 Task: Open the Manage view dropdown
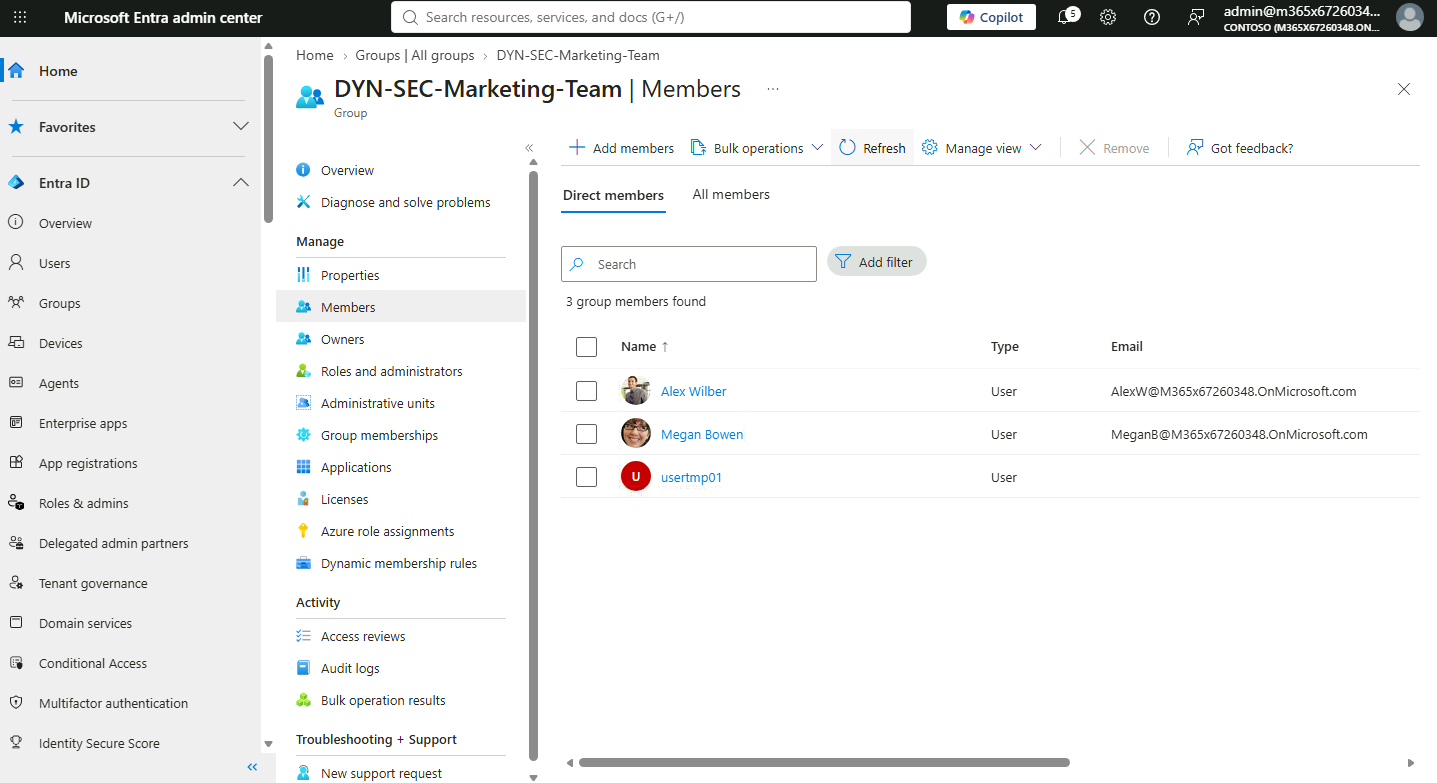tap(982, 148)
